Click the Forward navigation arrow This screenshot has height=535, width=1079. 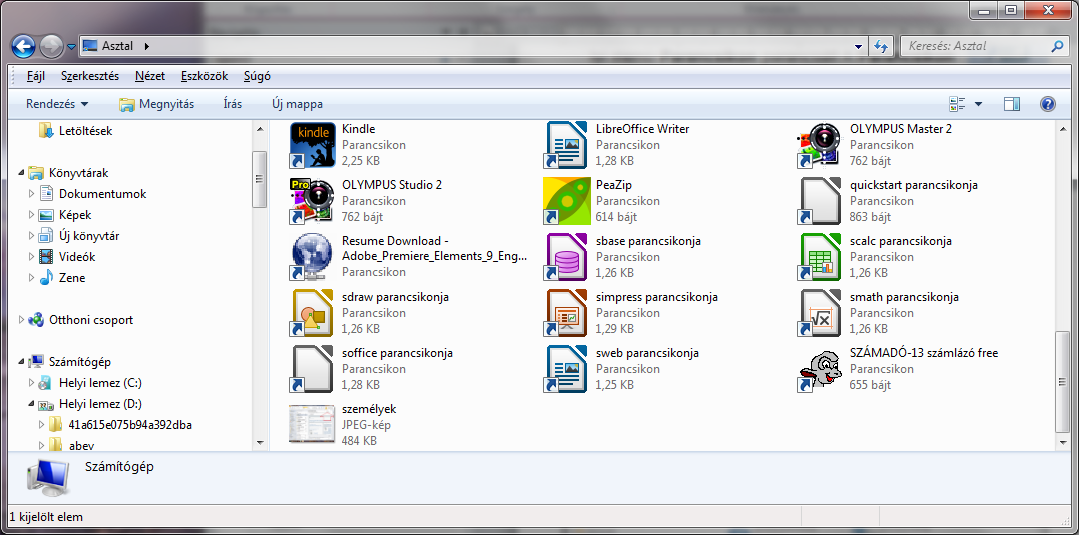pyautogui.click(x=50, y=47)
